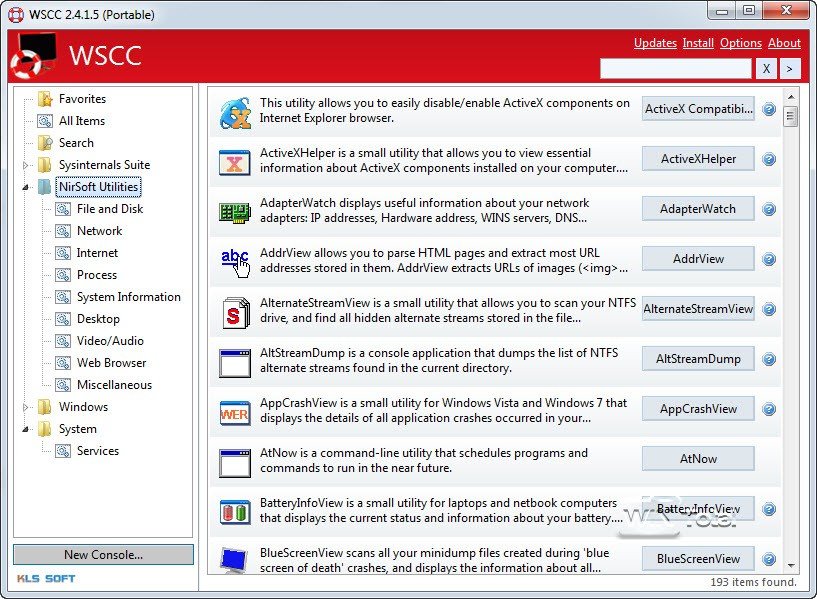This screenshot has width=817, height=599.
Task: Click the vertical scrollbar thumb
Action: 791,116
